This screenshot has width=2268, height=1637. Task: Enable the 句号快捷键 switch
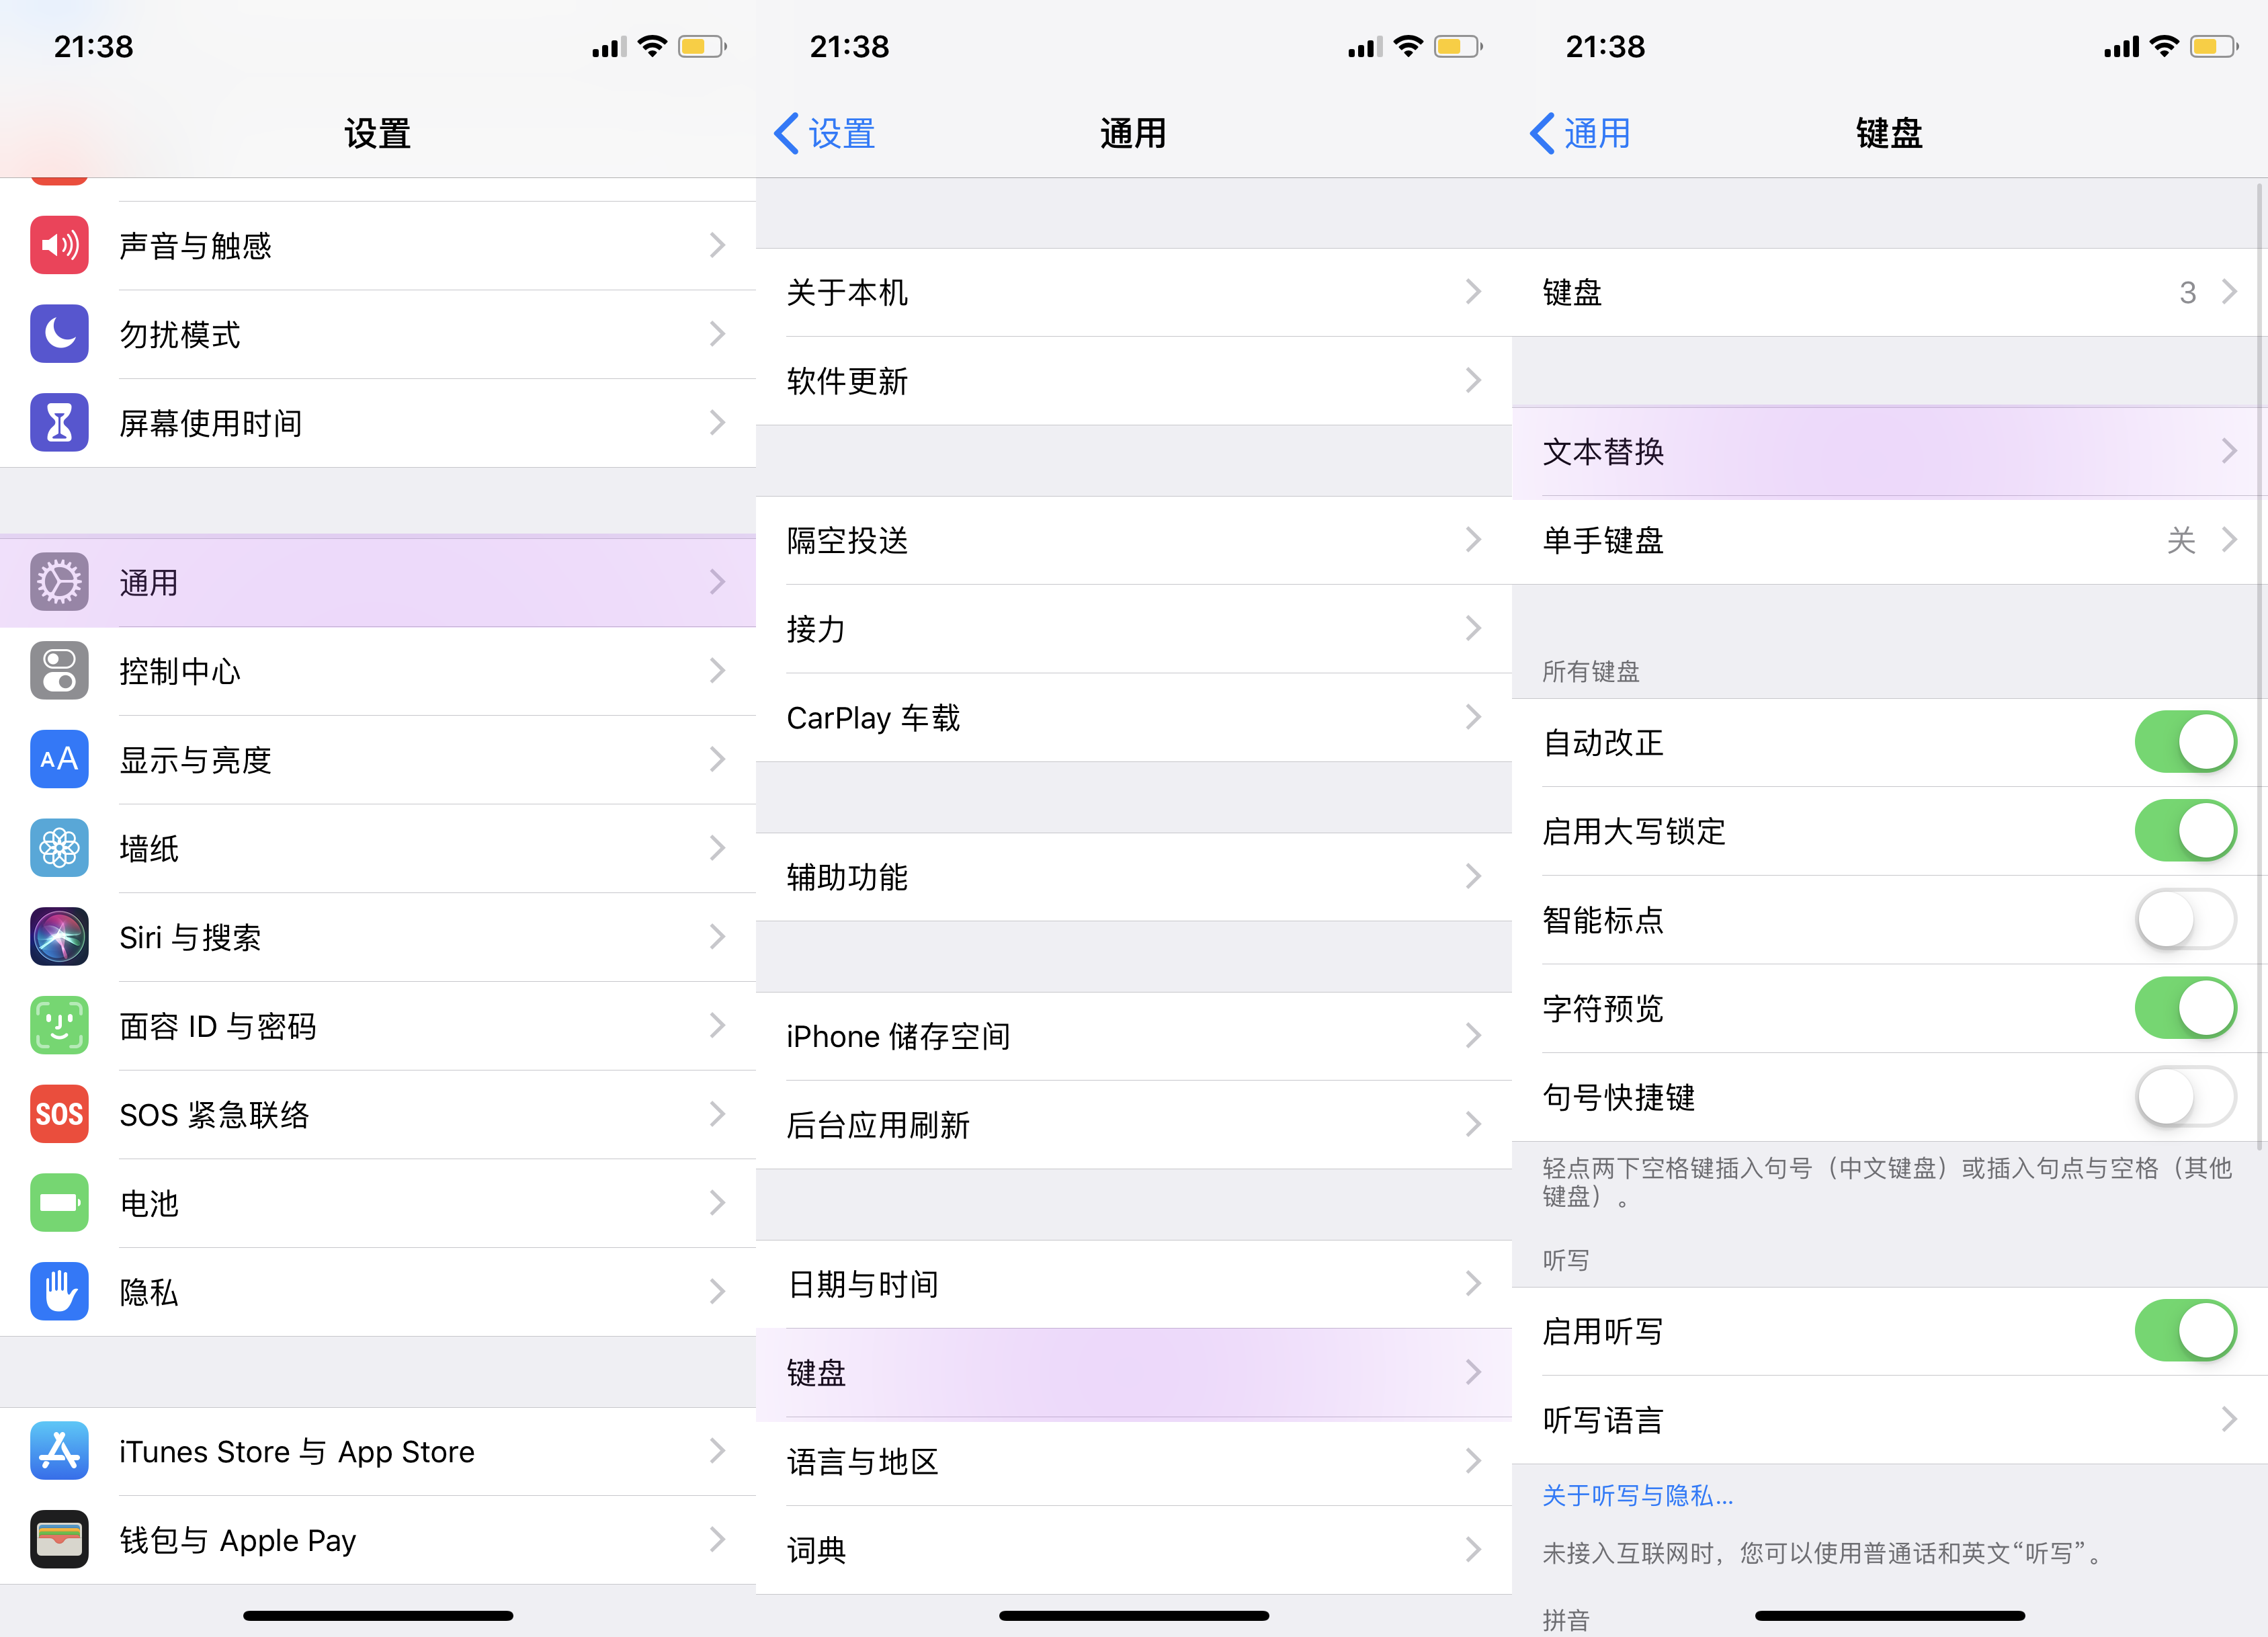pos(2185,1096)
